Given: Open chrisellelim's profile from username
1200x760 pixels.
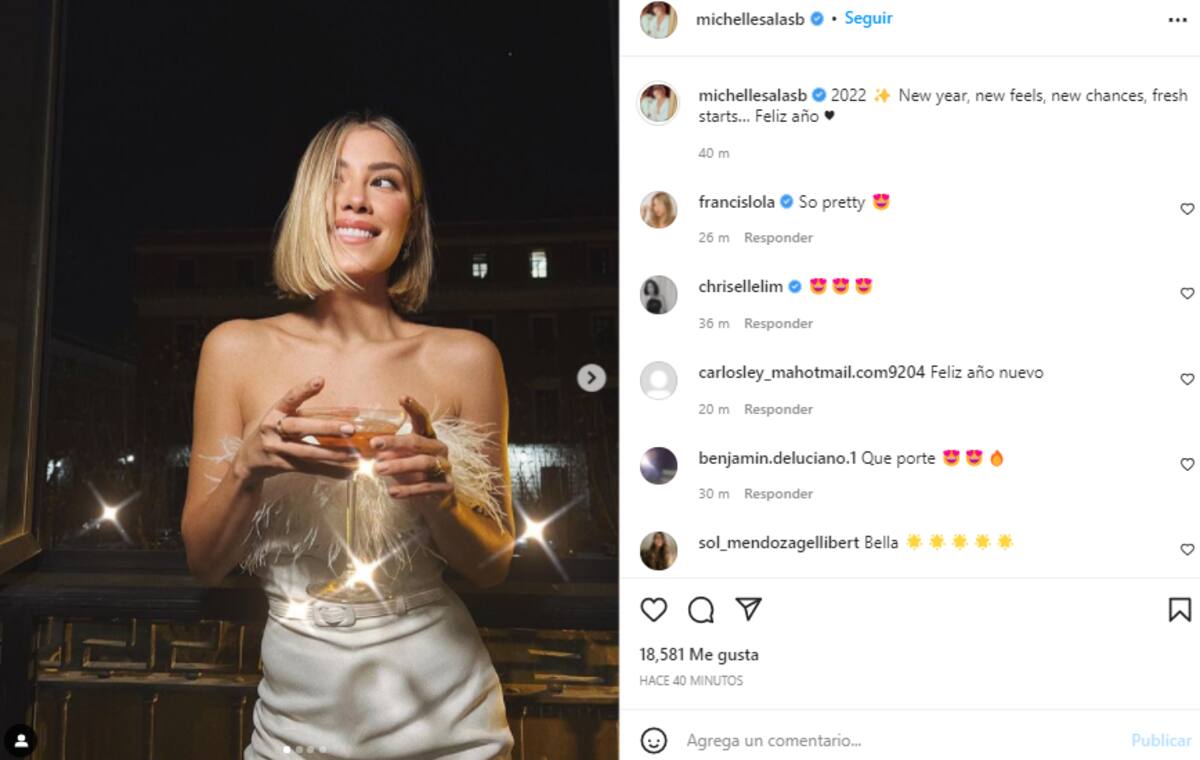Looking at the screenshot, I should pyautogui.click(x=740, y=287).
